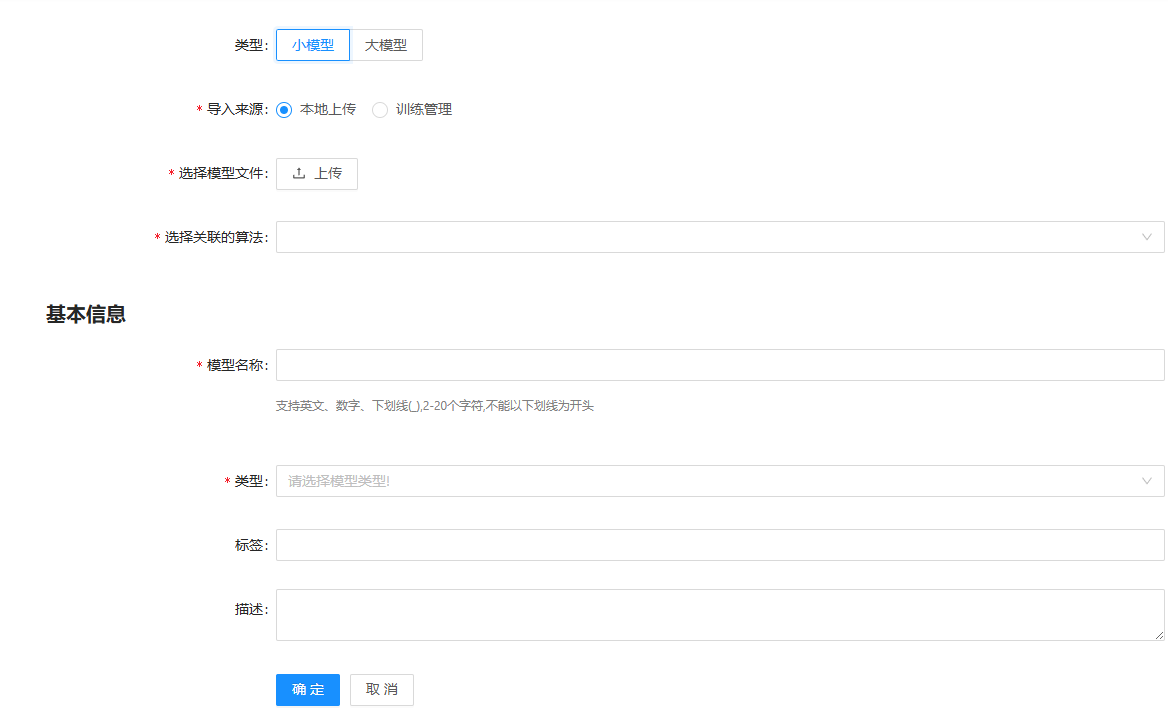Click the upload arrow icon in 上传 button

(x=299, y=174)
